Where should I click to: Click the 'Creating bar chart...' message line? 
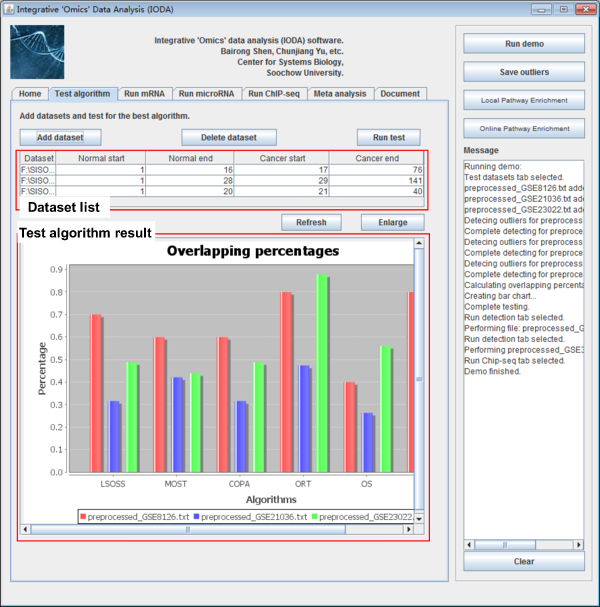click(500, 296)
